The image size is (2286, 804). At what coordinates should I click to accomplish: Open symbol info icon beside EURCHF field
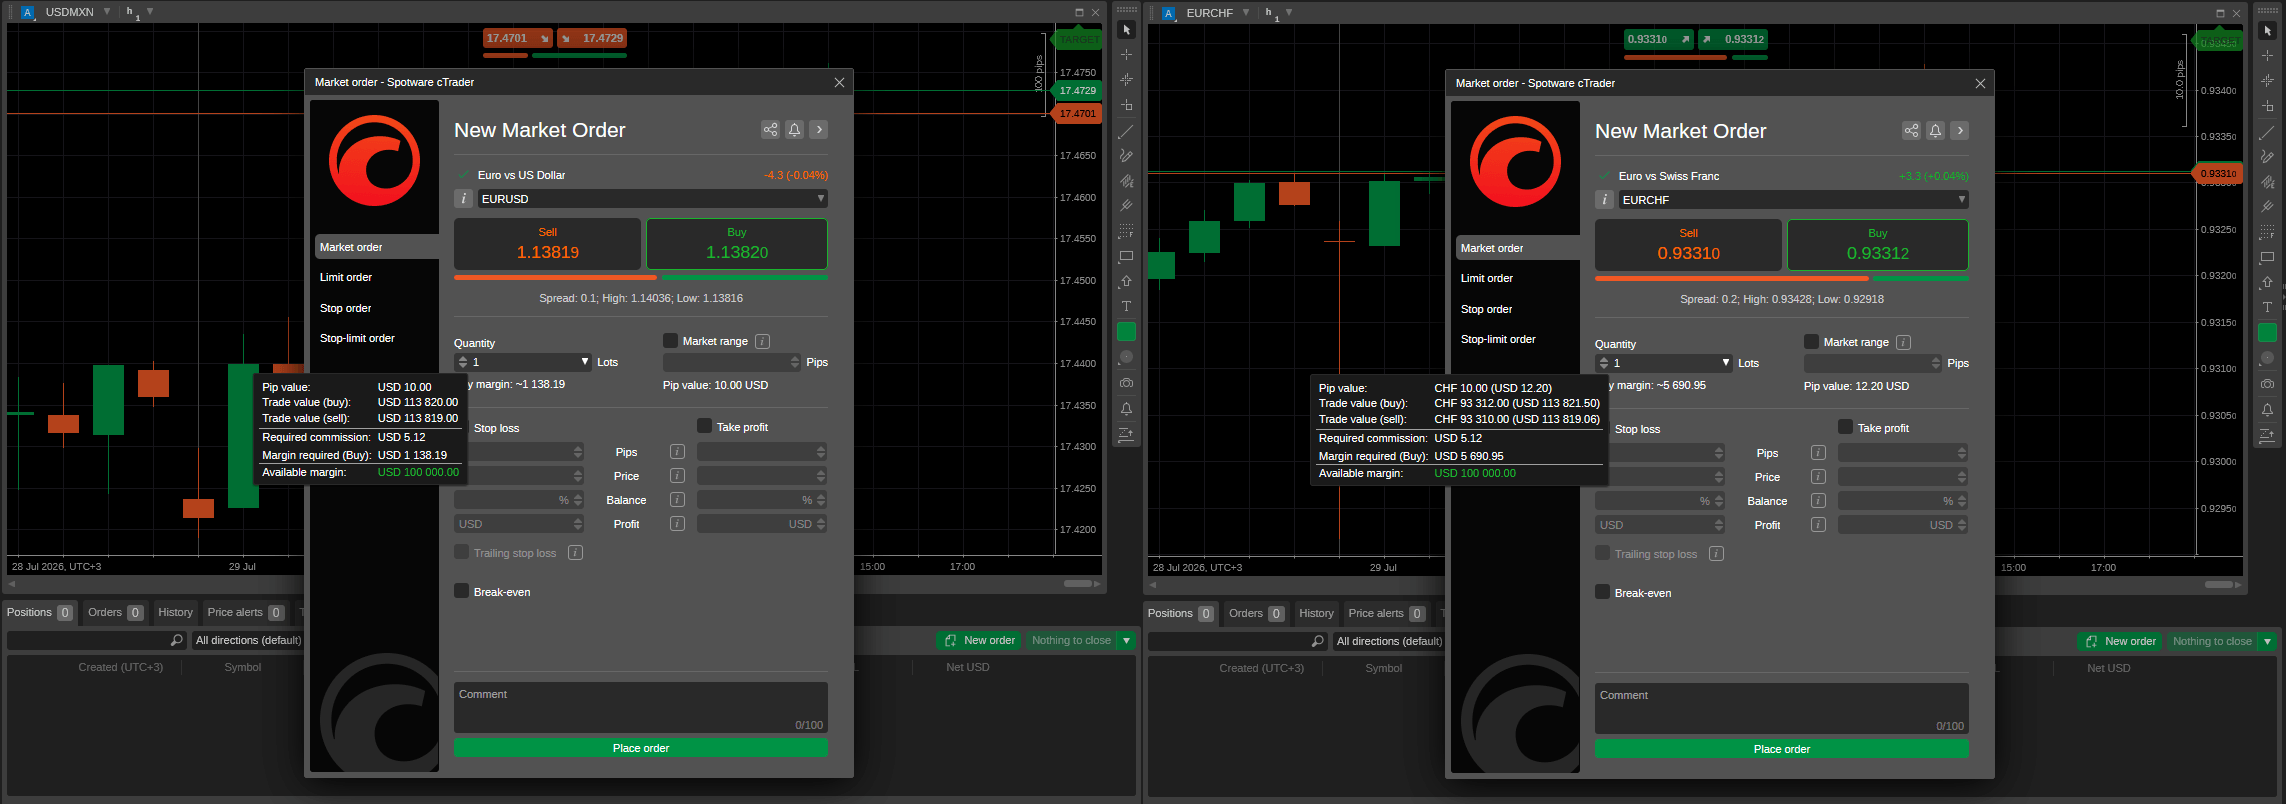(x=1604, y=200)
